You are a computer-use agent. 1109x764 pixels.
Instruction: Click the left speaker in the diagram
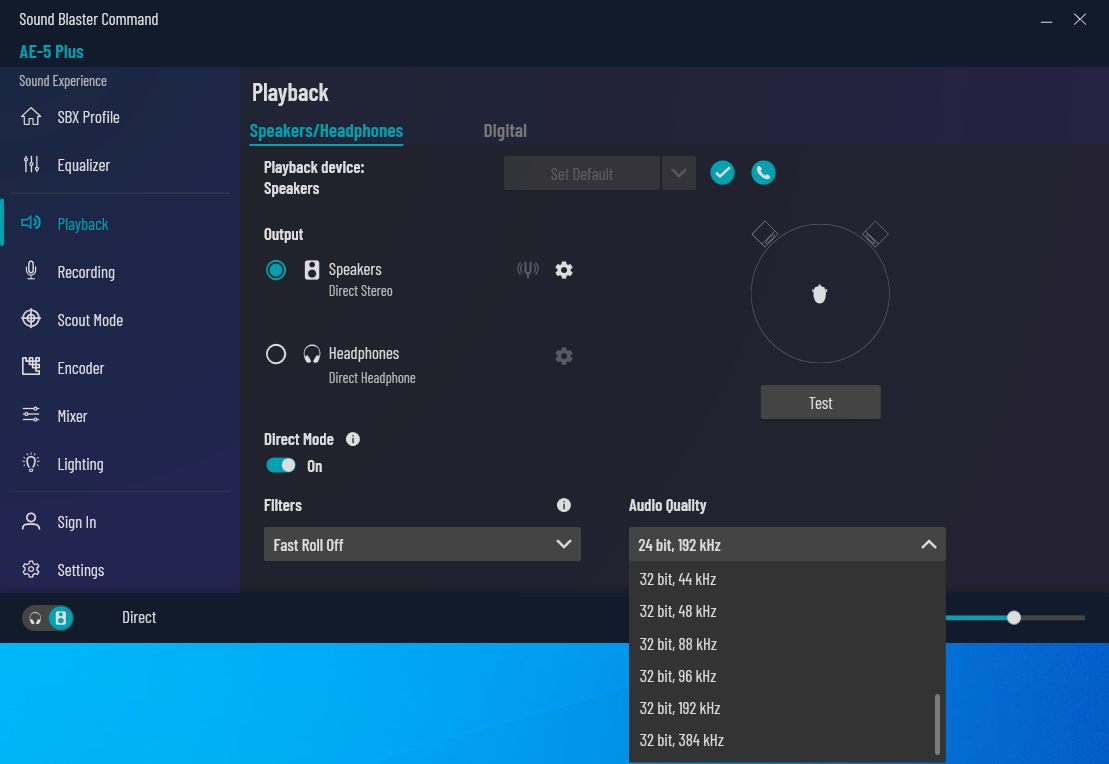[x=765, y=234]
